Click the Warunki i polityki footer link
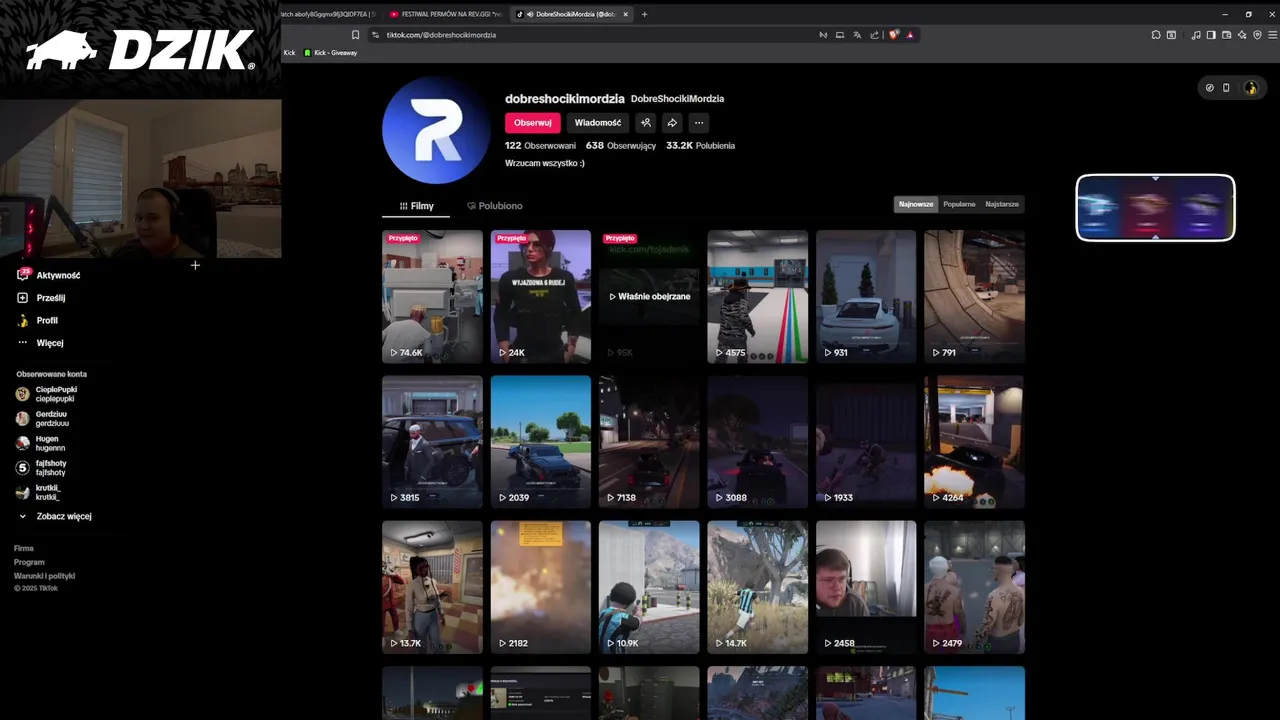The height and width of the screenshot is (720, 1280). coord(44,576)
